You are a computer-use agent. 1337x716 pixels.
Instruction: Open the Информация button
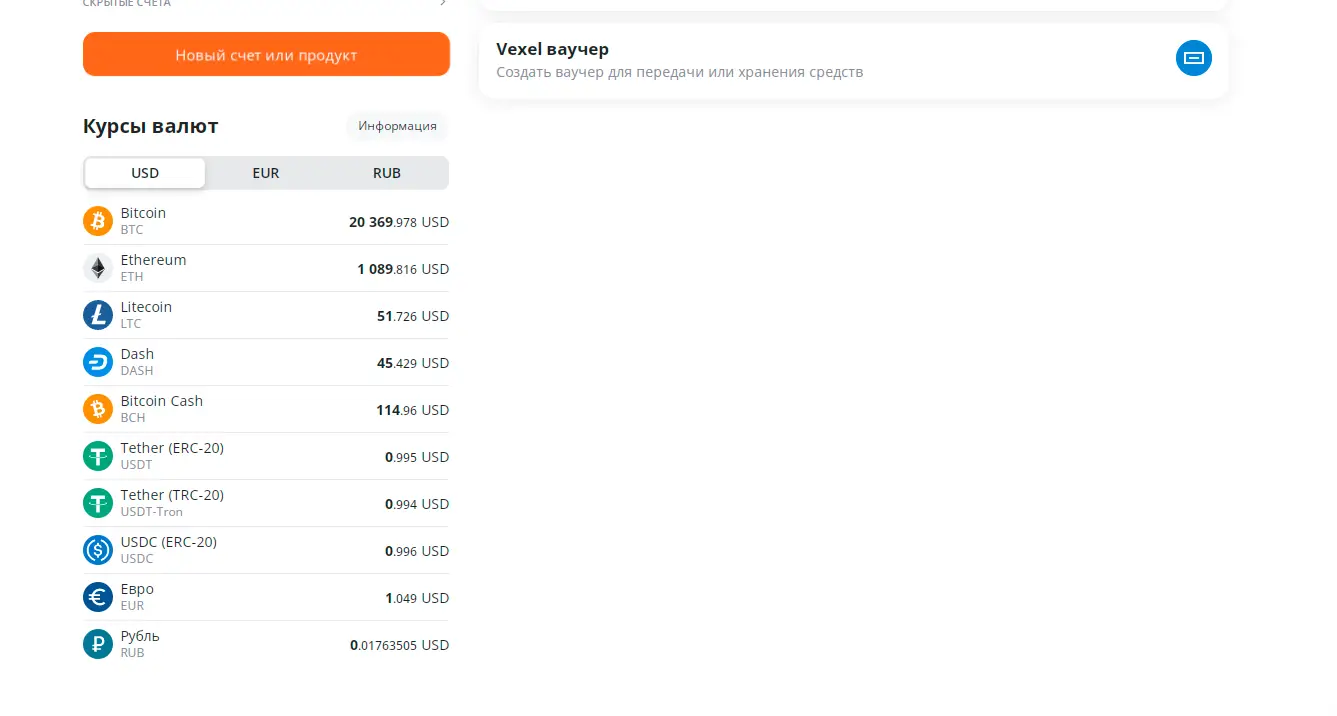click(x=398, y=126)
